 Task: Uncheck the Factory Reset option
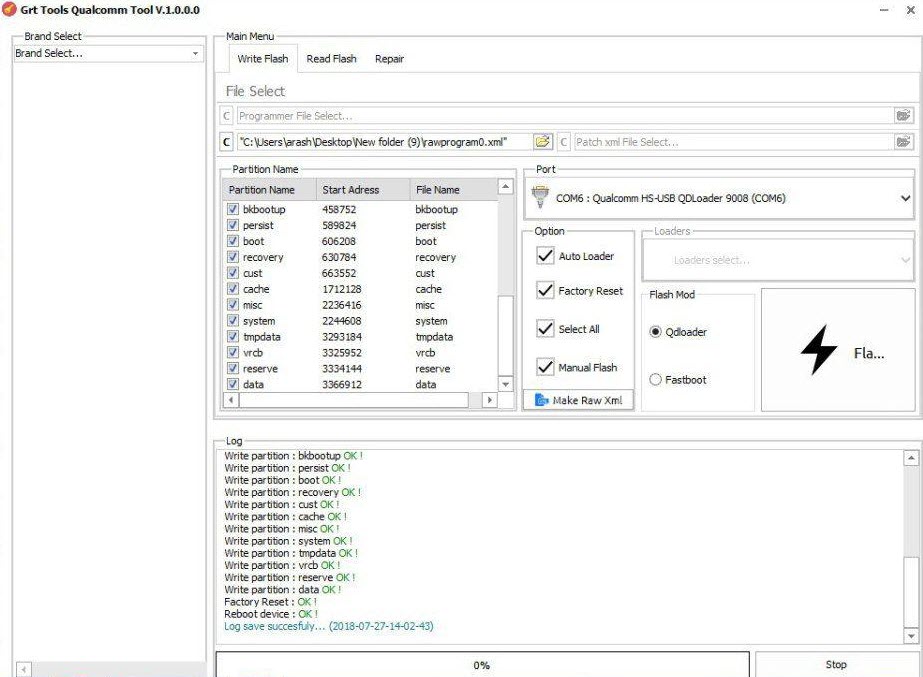click(x=545, y=291)
